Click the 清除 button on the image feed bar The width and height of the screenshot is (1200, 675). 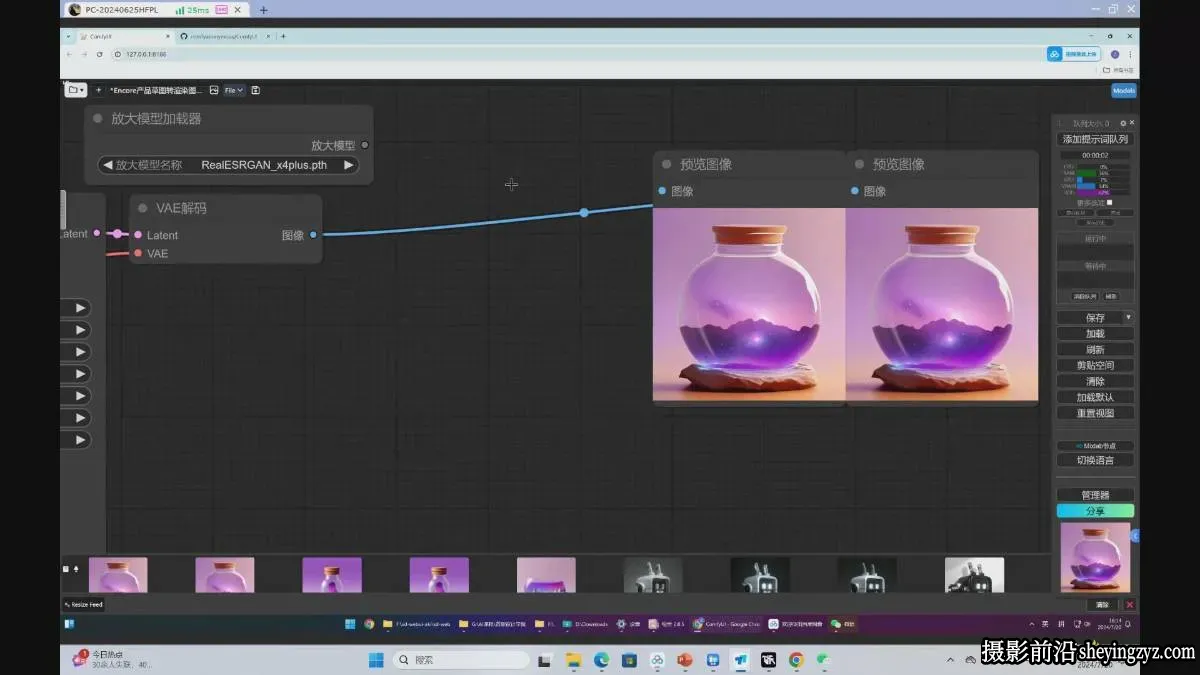pyautogui.click(x=1102, y=604)
